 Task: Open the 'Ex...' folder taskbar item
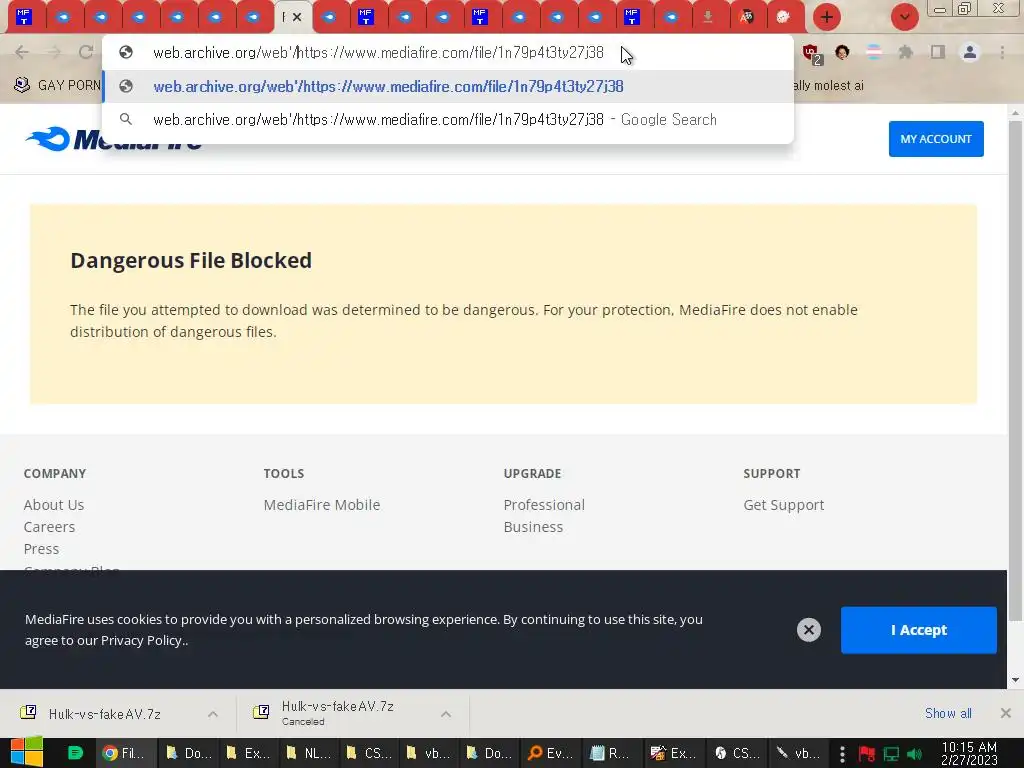(x=248, y=753)
